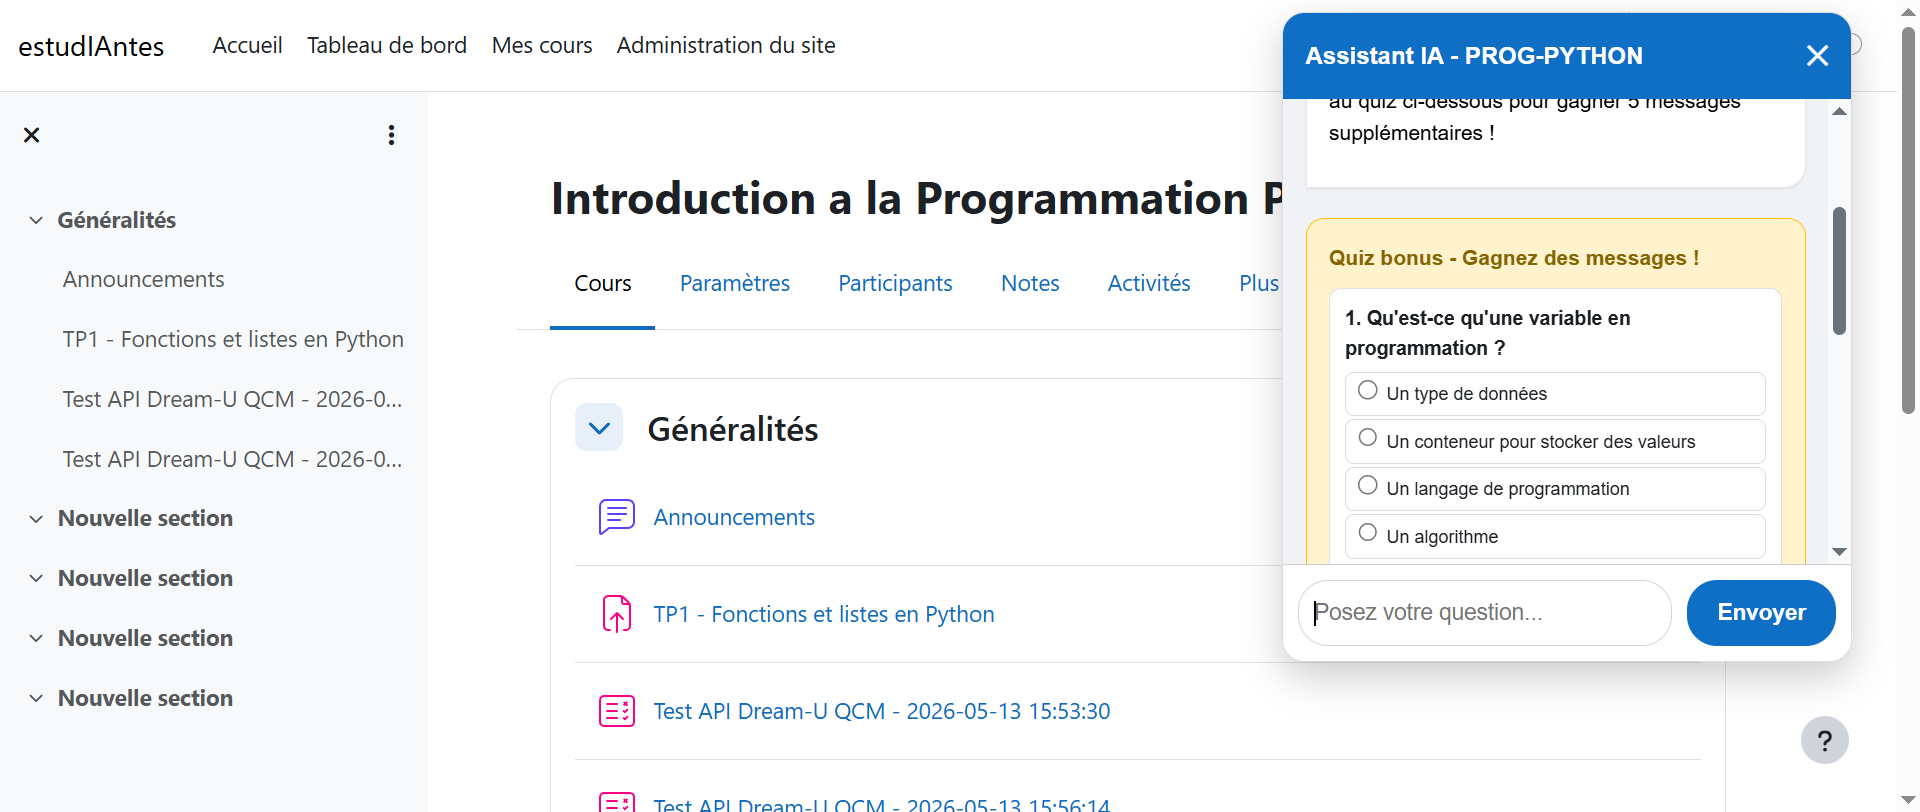Viewport: 1920px width, 812px height.
Task: Click the chat panel scrollbar thumb
Action: click(1839, 270)
